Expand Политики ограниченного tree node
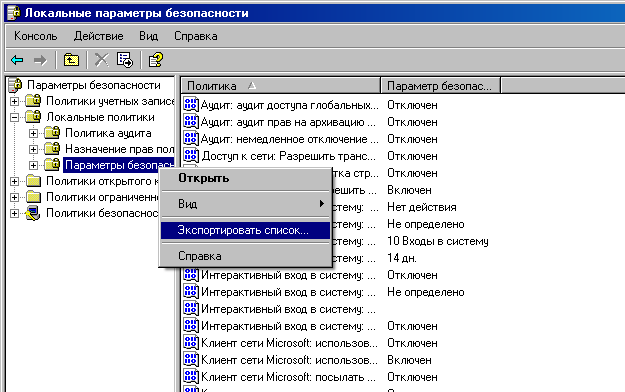 (x=14, y=197)
